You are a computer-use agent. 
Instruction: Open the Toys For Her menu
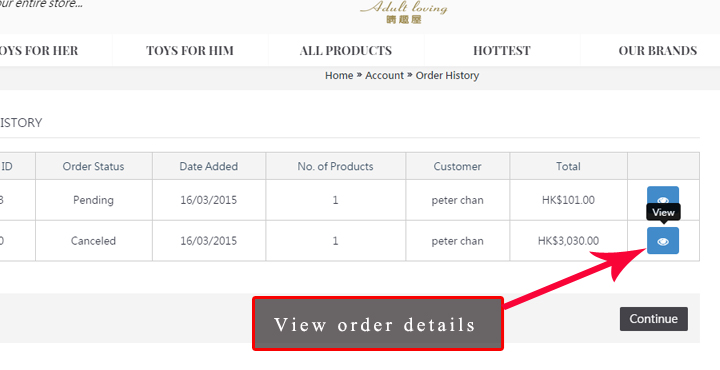point(39,50)
